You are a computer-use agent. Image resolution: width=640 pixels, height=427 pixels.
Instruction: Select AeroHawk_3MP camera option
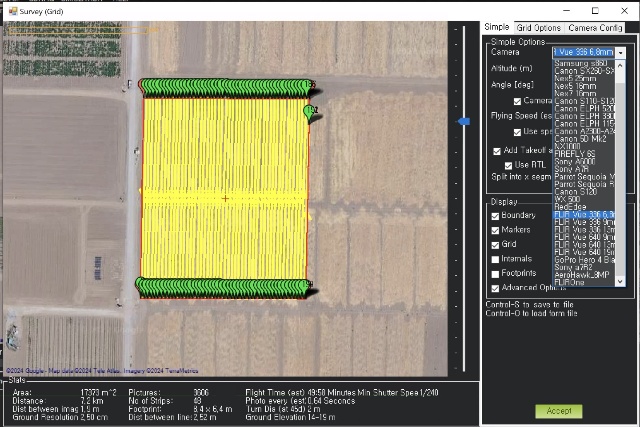(582, 275)
